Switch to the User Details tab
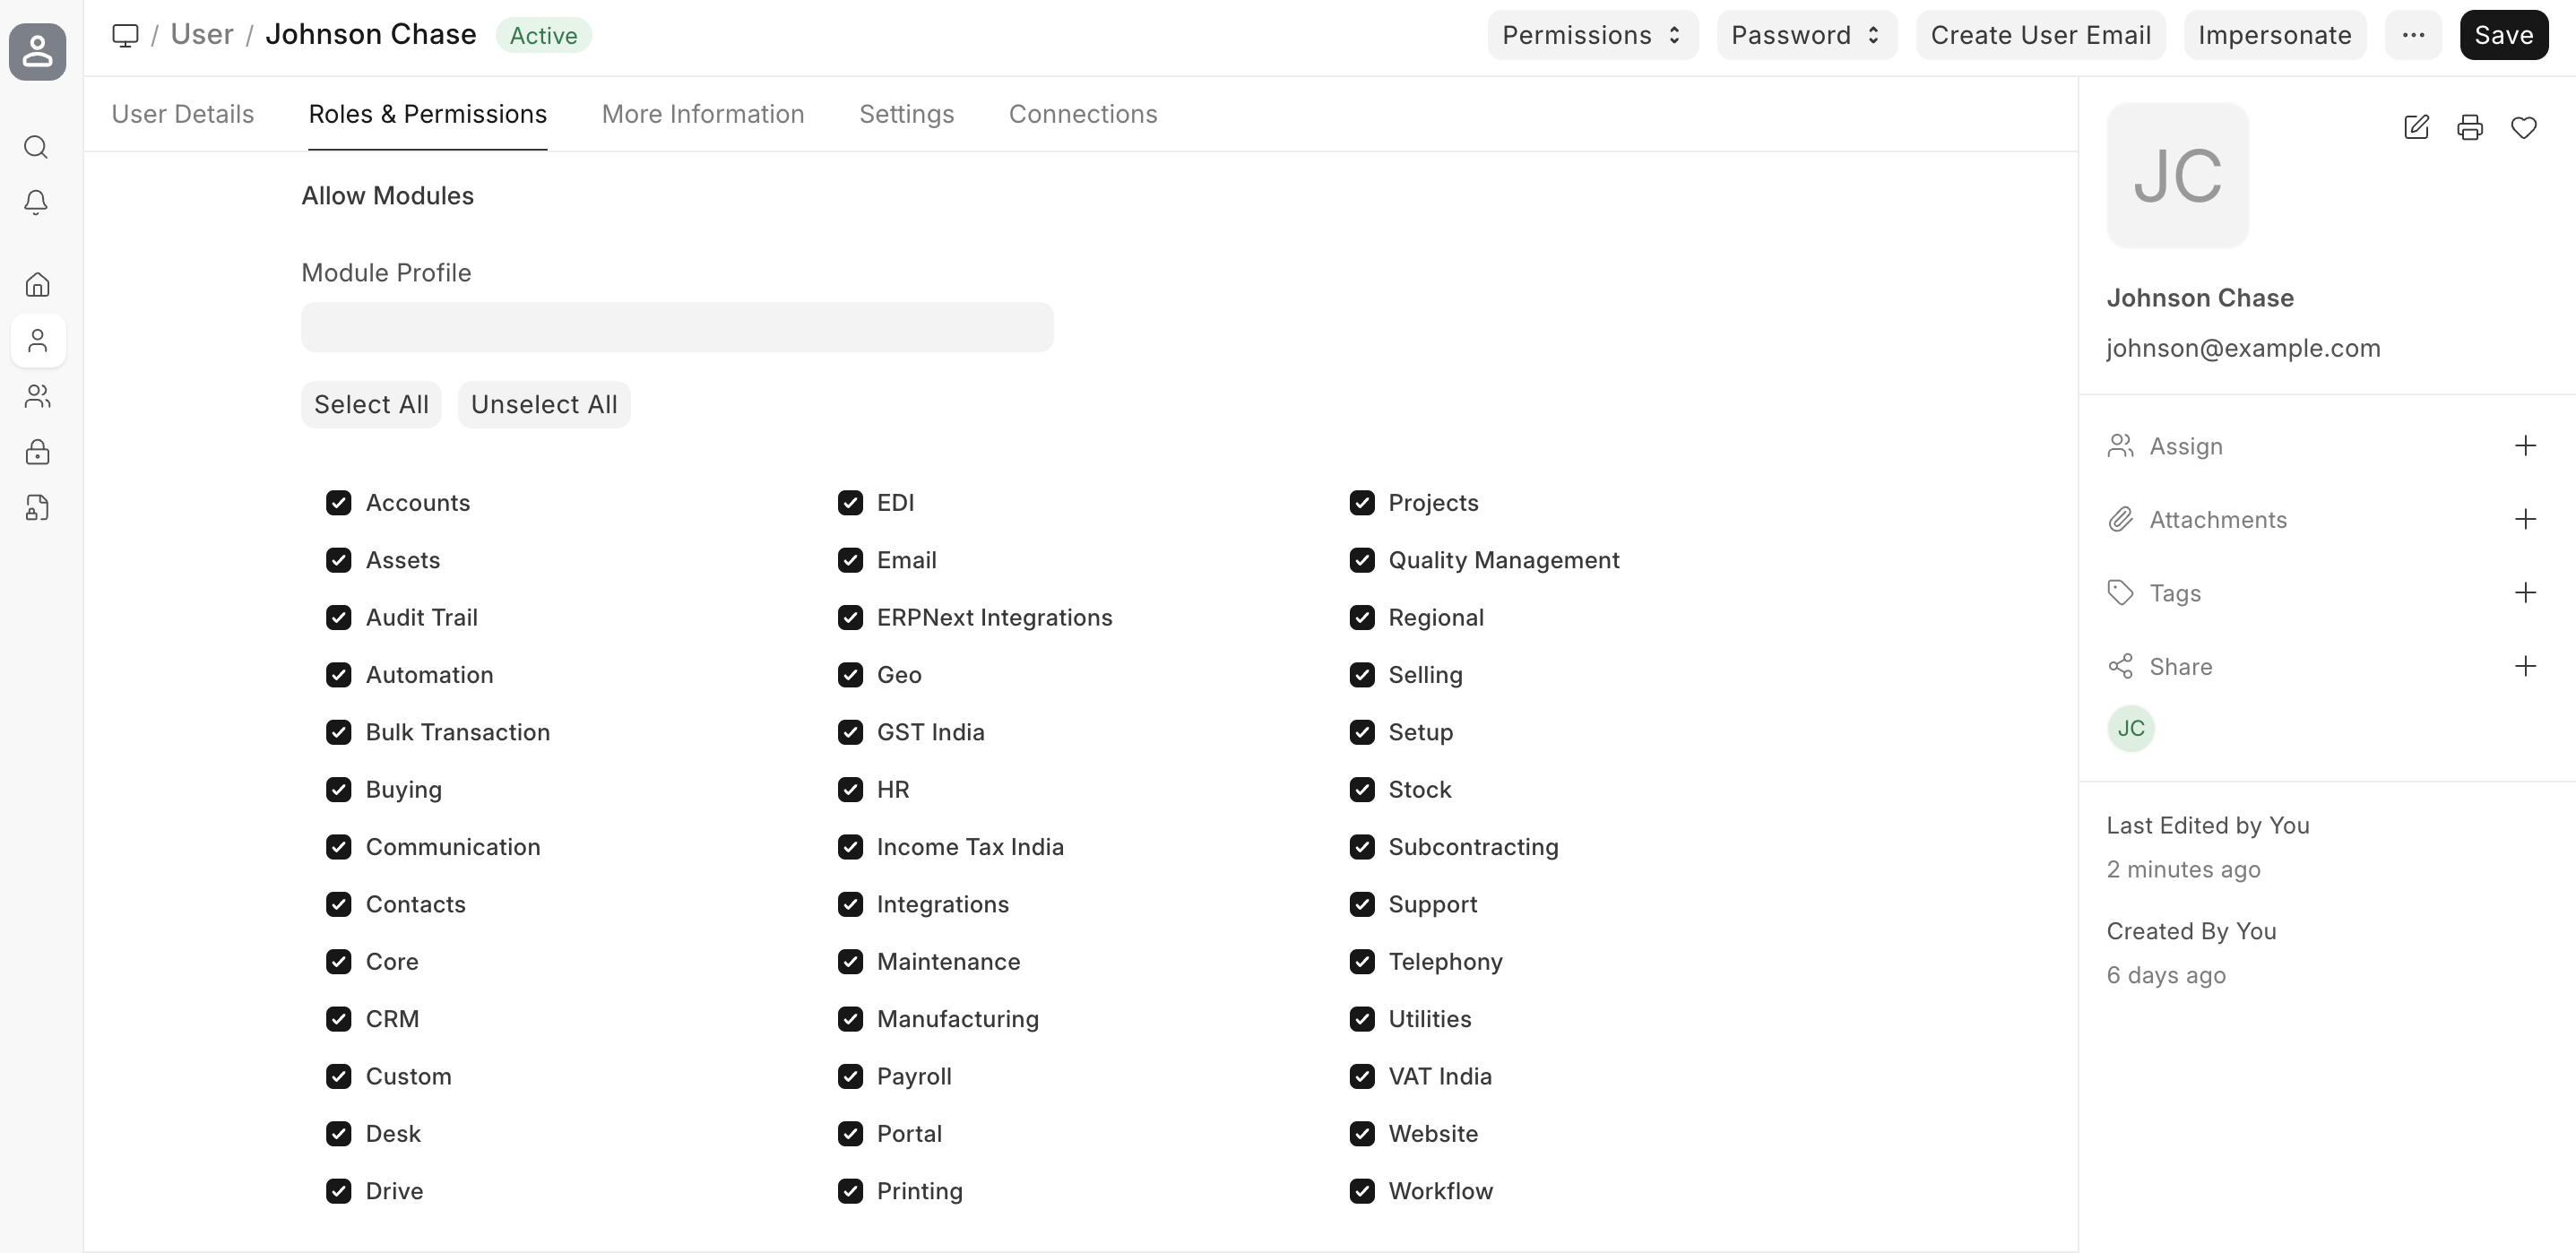 (183, 114)
